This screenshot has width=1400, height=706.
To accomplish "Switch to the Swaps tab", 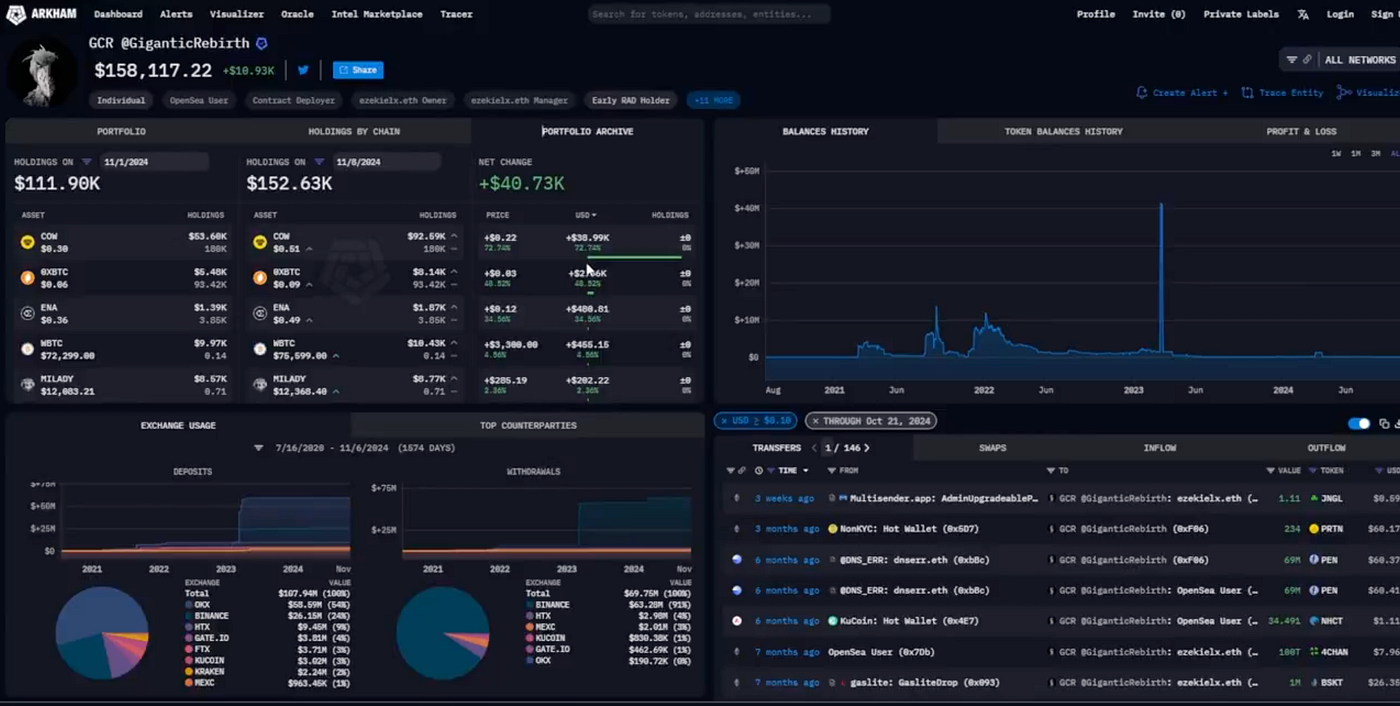I will [992, 448].
